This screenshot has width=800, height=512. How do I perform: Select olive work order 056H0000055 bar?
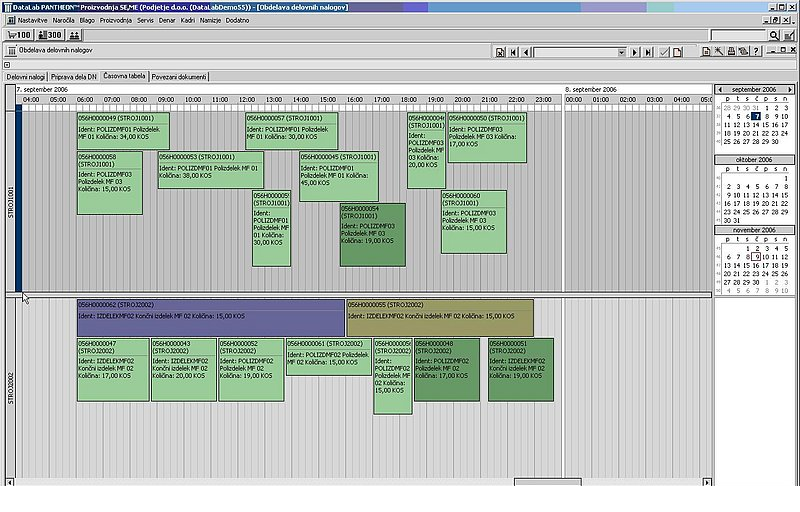tap(439, 317)
